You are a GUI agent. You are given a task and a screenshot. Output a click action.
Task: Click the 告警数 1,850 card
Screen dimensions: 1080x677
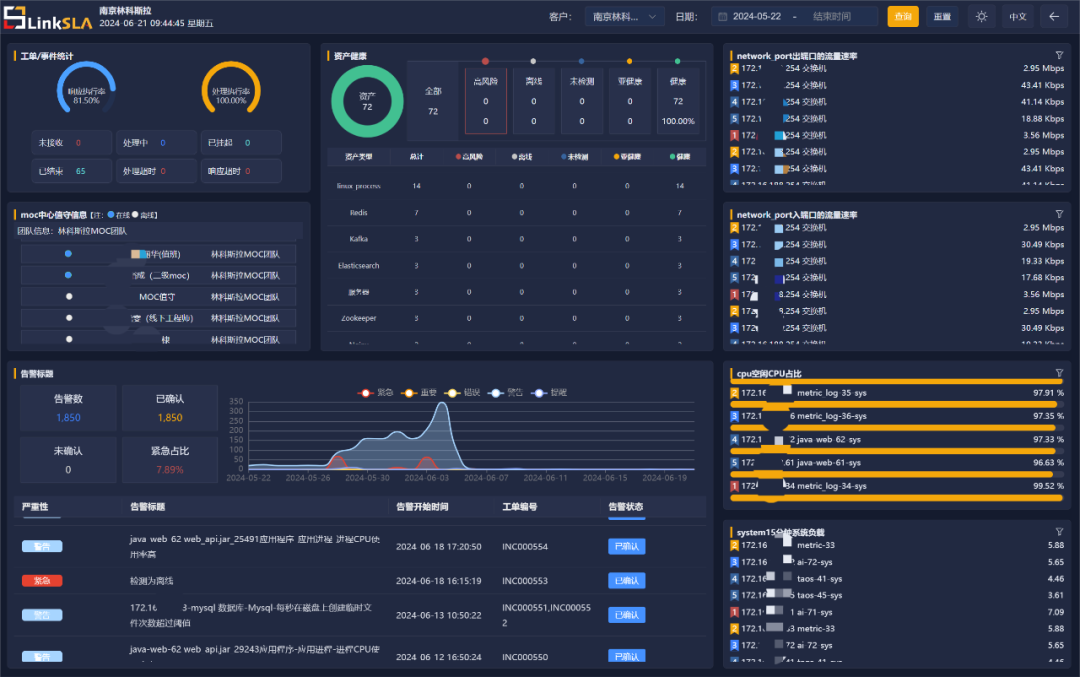click(x=68, y=408)
